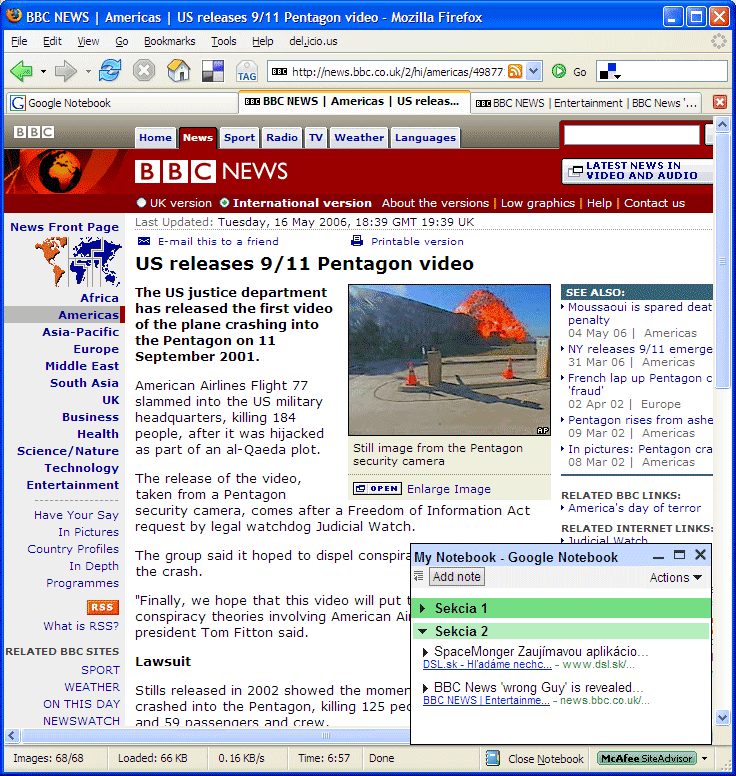
Task: Open the McAfee SiteAdvisor dropdown arrow
Action: (x=705, y=758)
